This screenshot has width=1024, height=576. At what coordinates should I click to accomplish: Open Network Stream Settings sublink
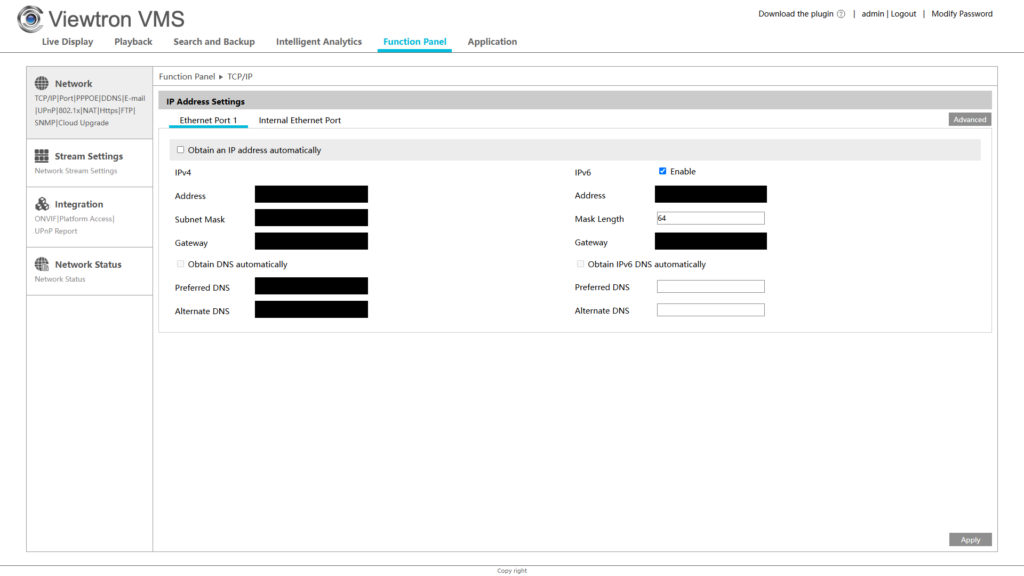pyautogui.click(x=76, y=171)
